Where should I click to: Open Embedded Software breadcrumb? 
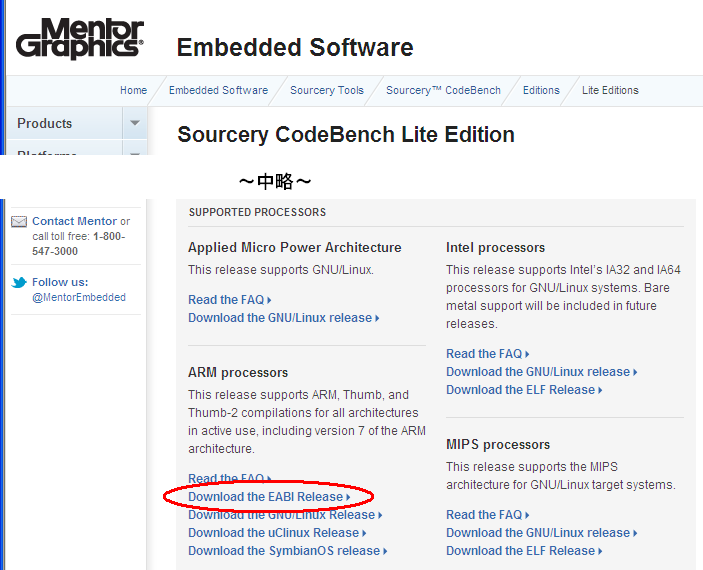click(218, 90)
